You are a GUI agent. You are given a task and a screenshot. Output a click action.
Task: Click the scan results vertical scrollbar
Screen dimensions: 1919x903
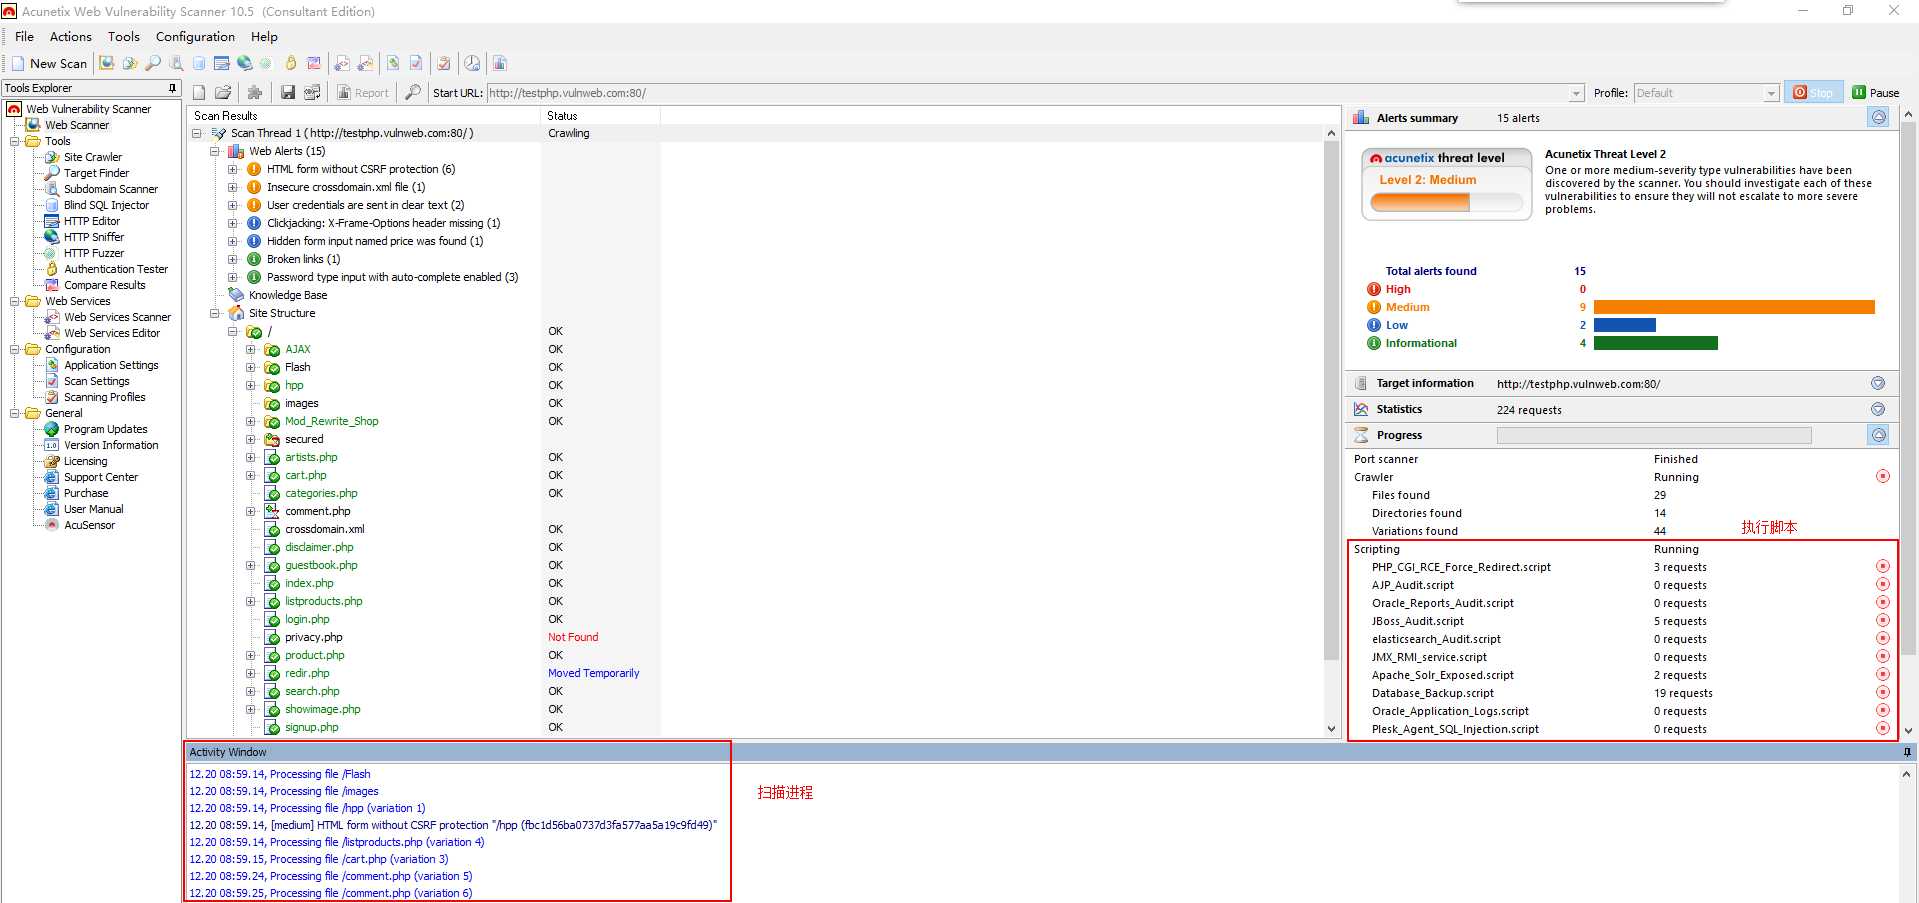(x=1331, y=400)
